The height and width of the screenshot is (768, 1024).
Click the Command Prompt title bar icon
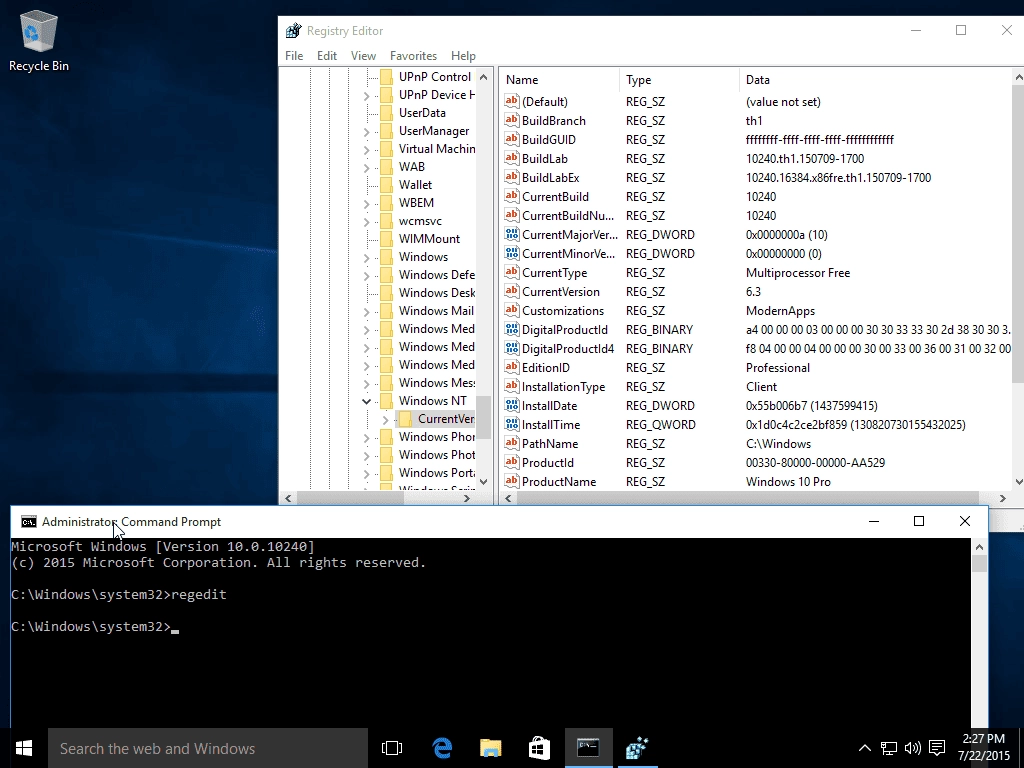(29, 521)
